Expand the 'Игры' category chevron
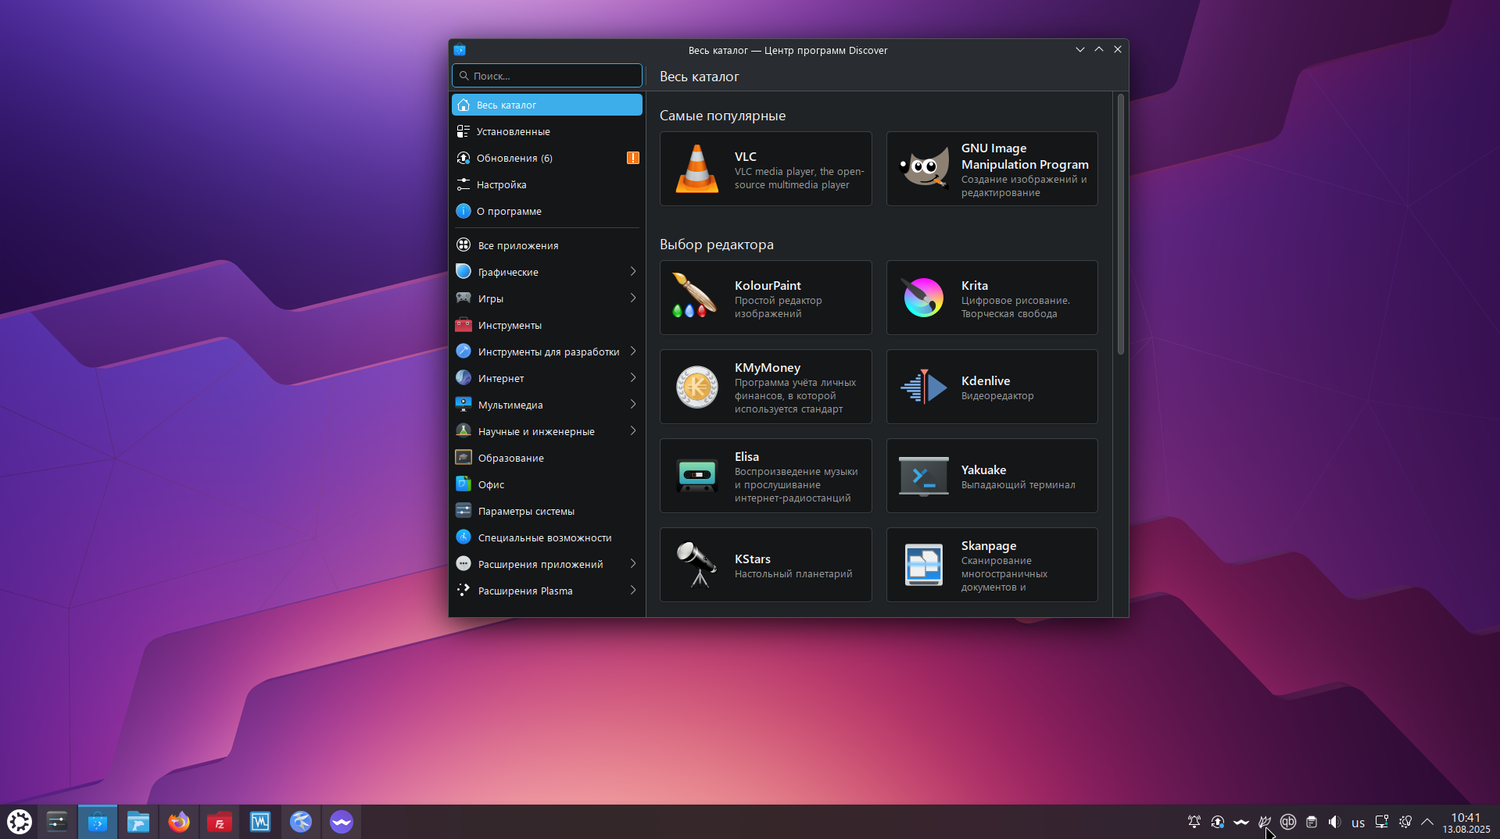Viewport: 1500px width, 839px height. pos(633,298)
